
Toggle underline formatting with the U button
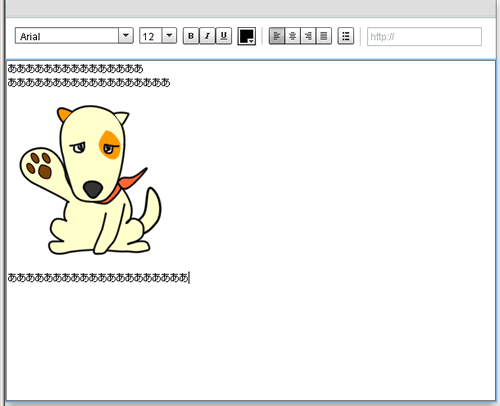coord(224,36)
